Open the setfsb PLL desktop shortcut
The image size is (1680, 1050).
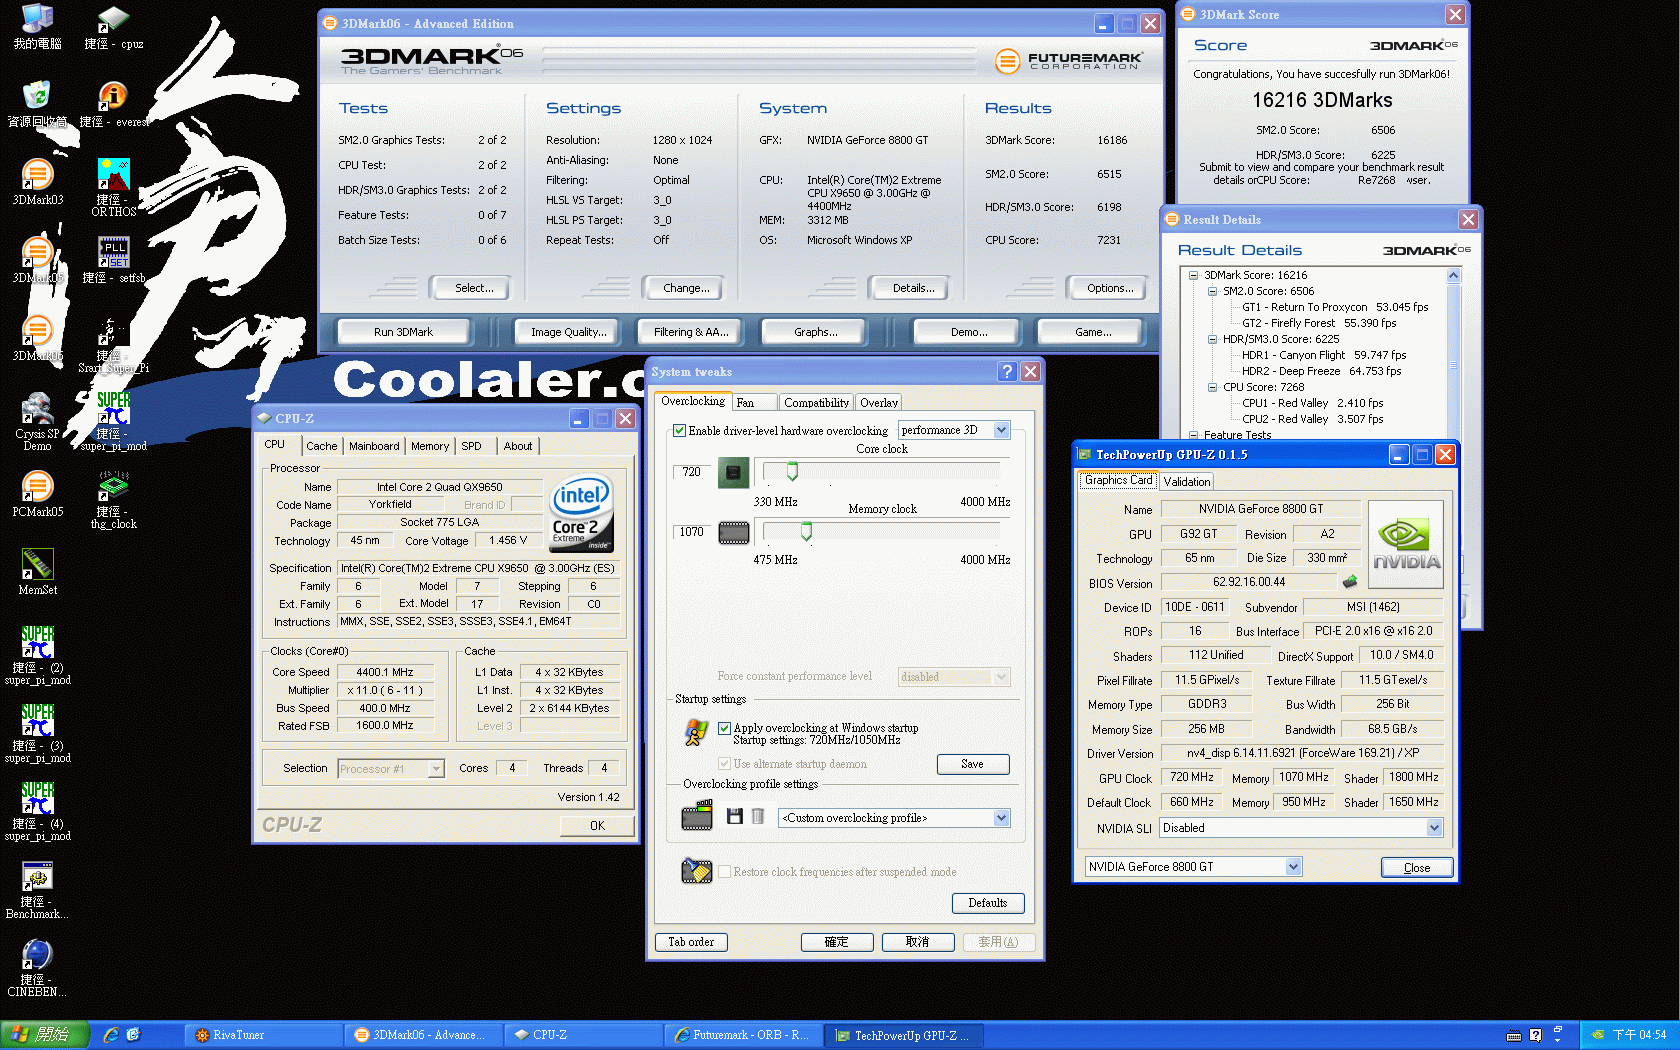[x=113, y=260]
